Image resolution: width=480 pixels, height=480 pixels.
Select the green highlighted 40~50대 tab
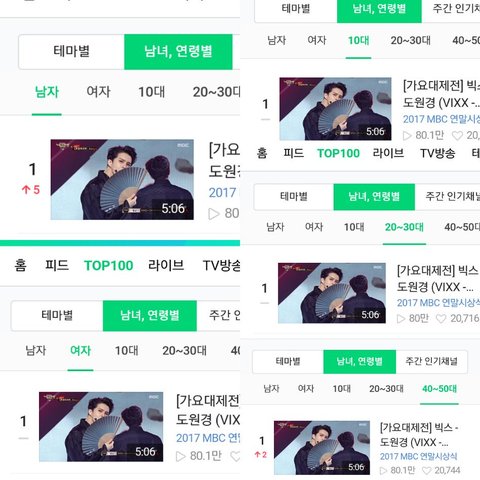click(x=439, y=389)
